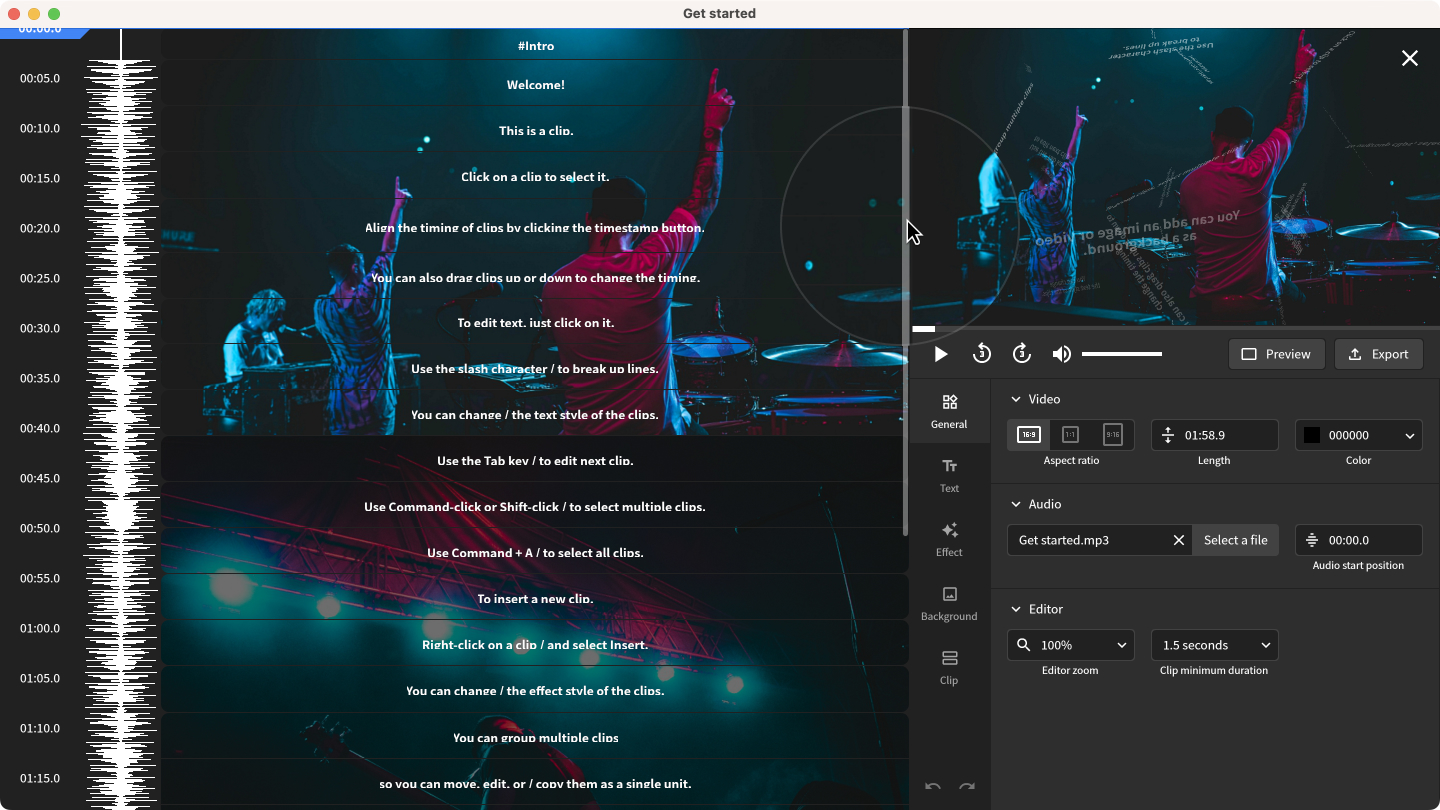Set aspect ratio to 9:16 vertical
The height and width of the screenshot is (810, 1440).
tap(1112, 435)
